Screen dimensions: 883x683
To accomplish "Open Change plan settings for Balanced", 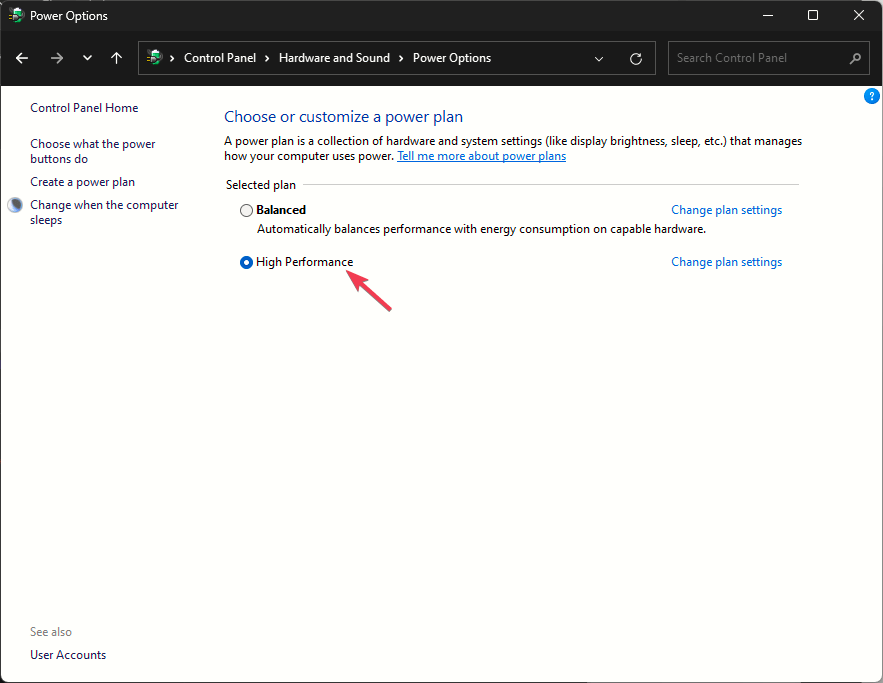I will click(726, 209).
